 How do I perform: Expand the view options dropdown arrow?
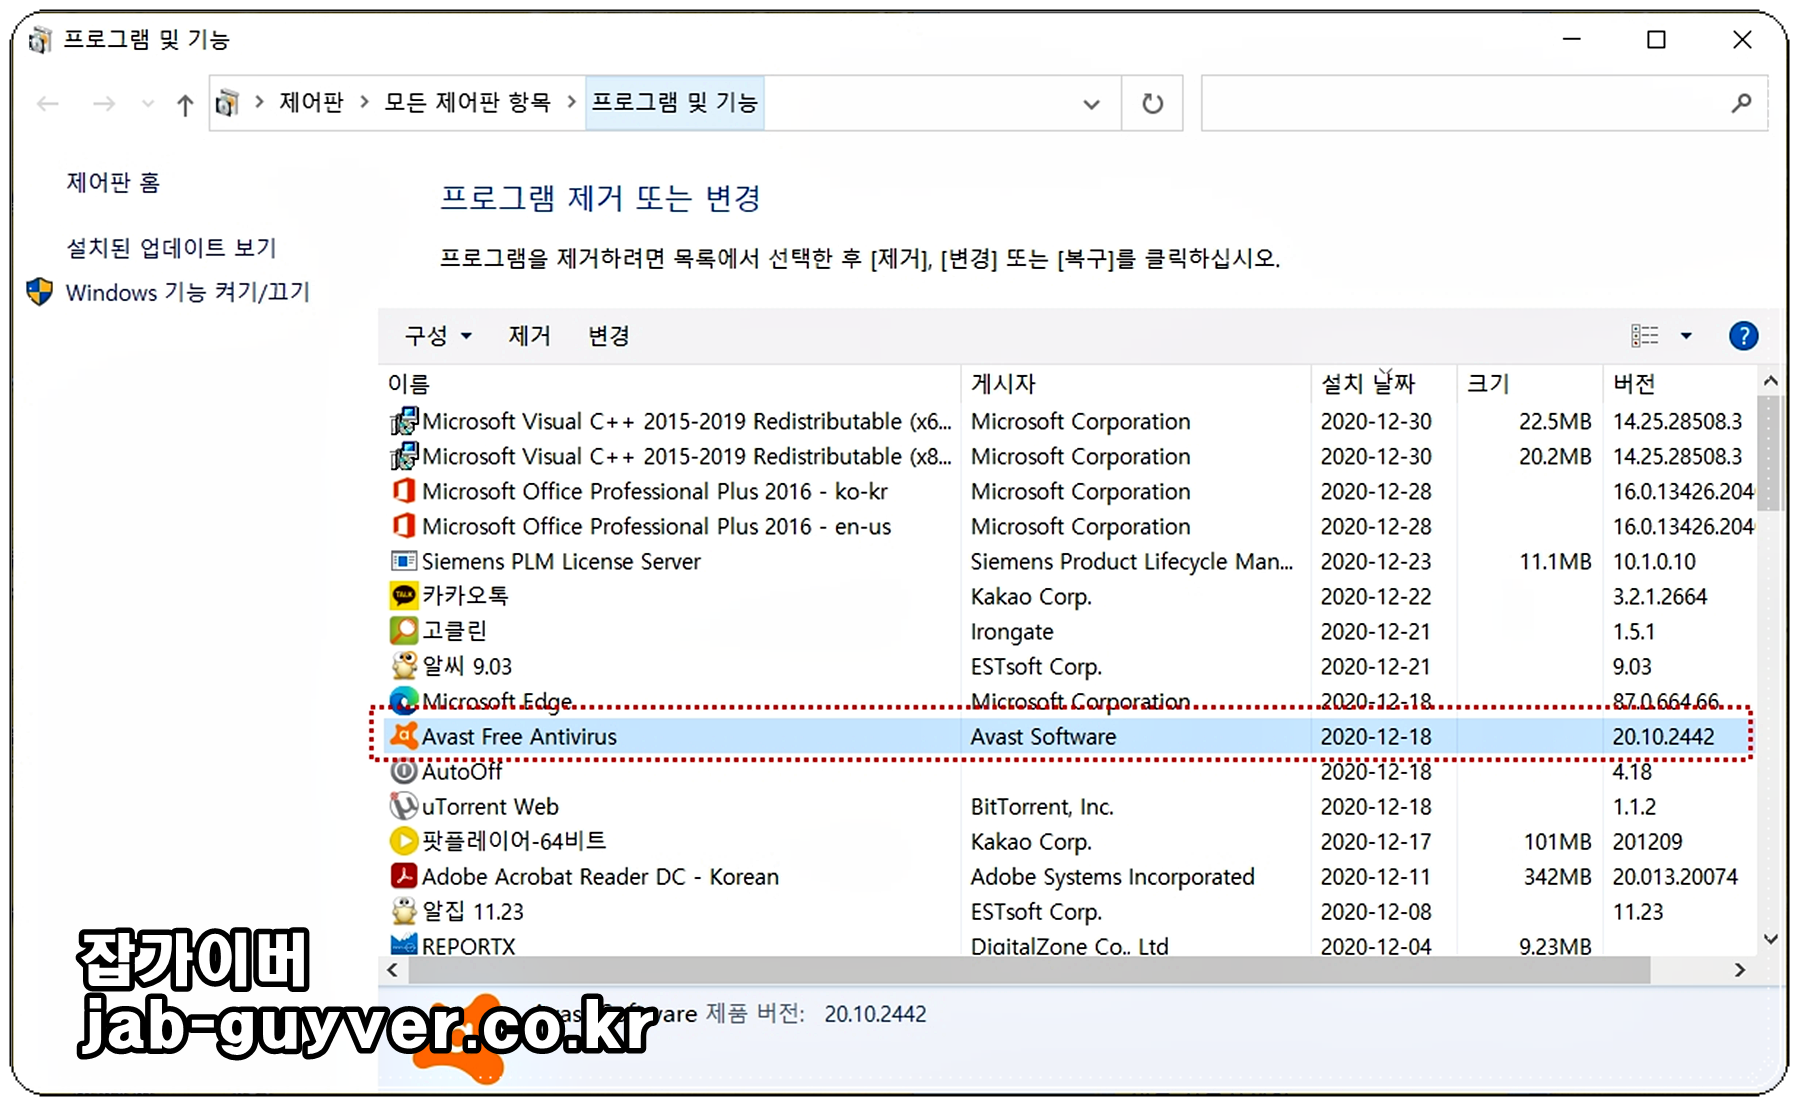point(1686,336)
